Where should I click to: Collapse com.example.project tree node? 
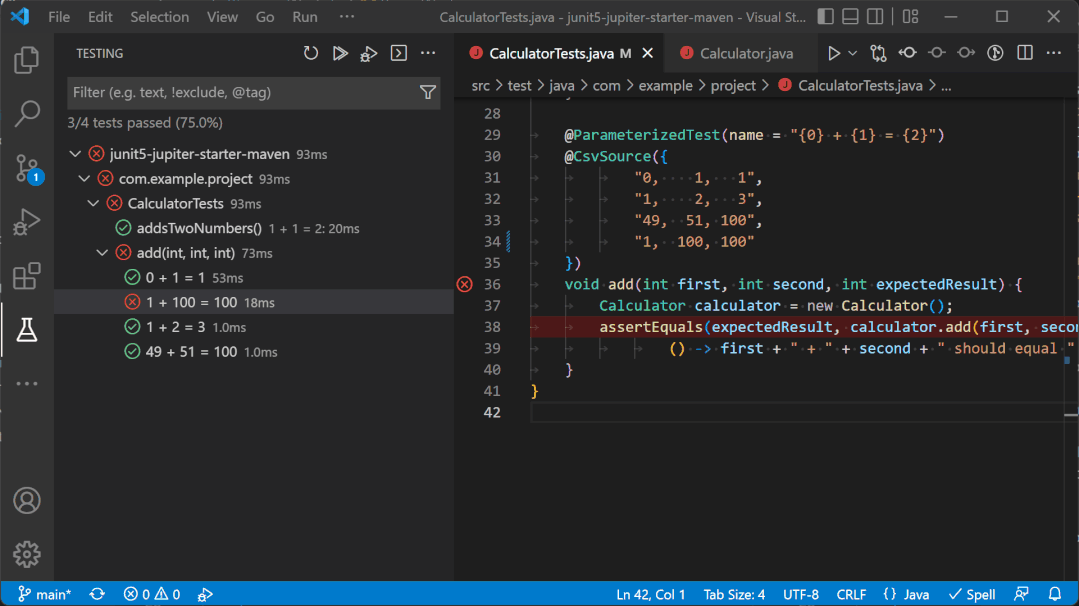[x=84, y=179]
